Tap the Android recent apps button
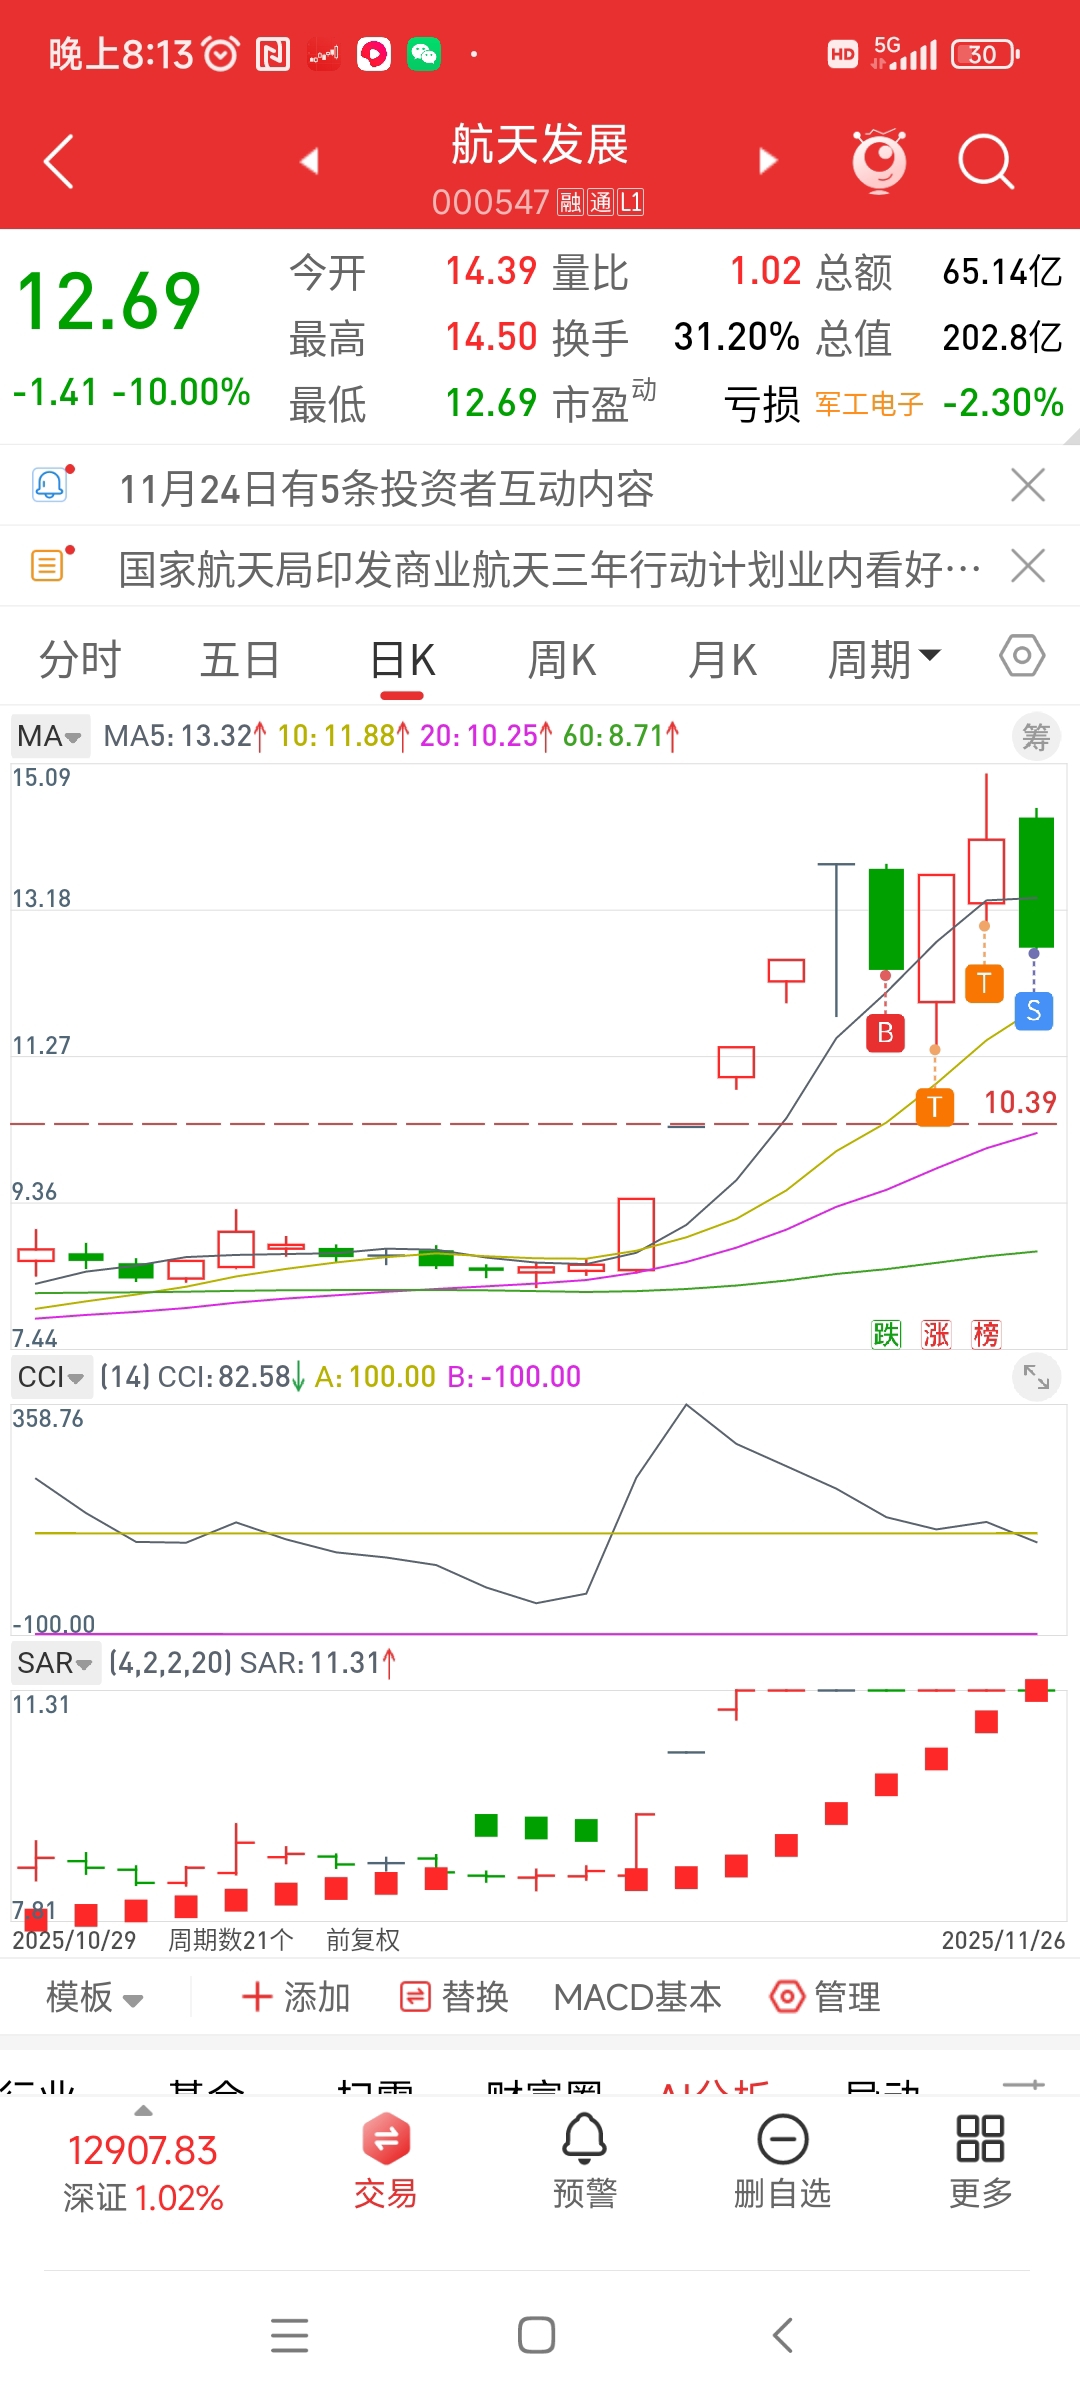 [290, 2335]
